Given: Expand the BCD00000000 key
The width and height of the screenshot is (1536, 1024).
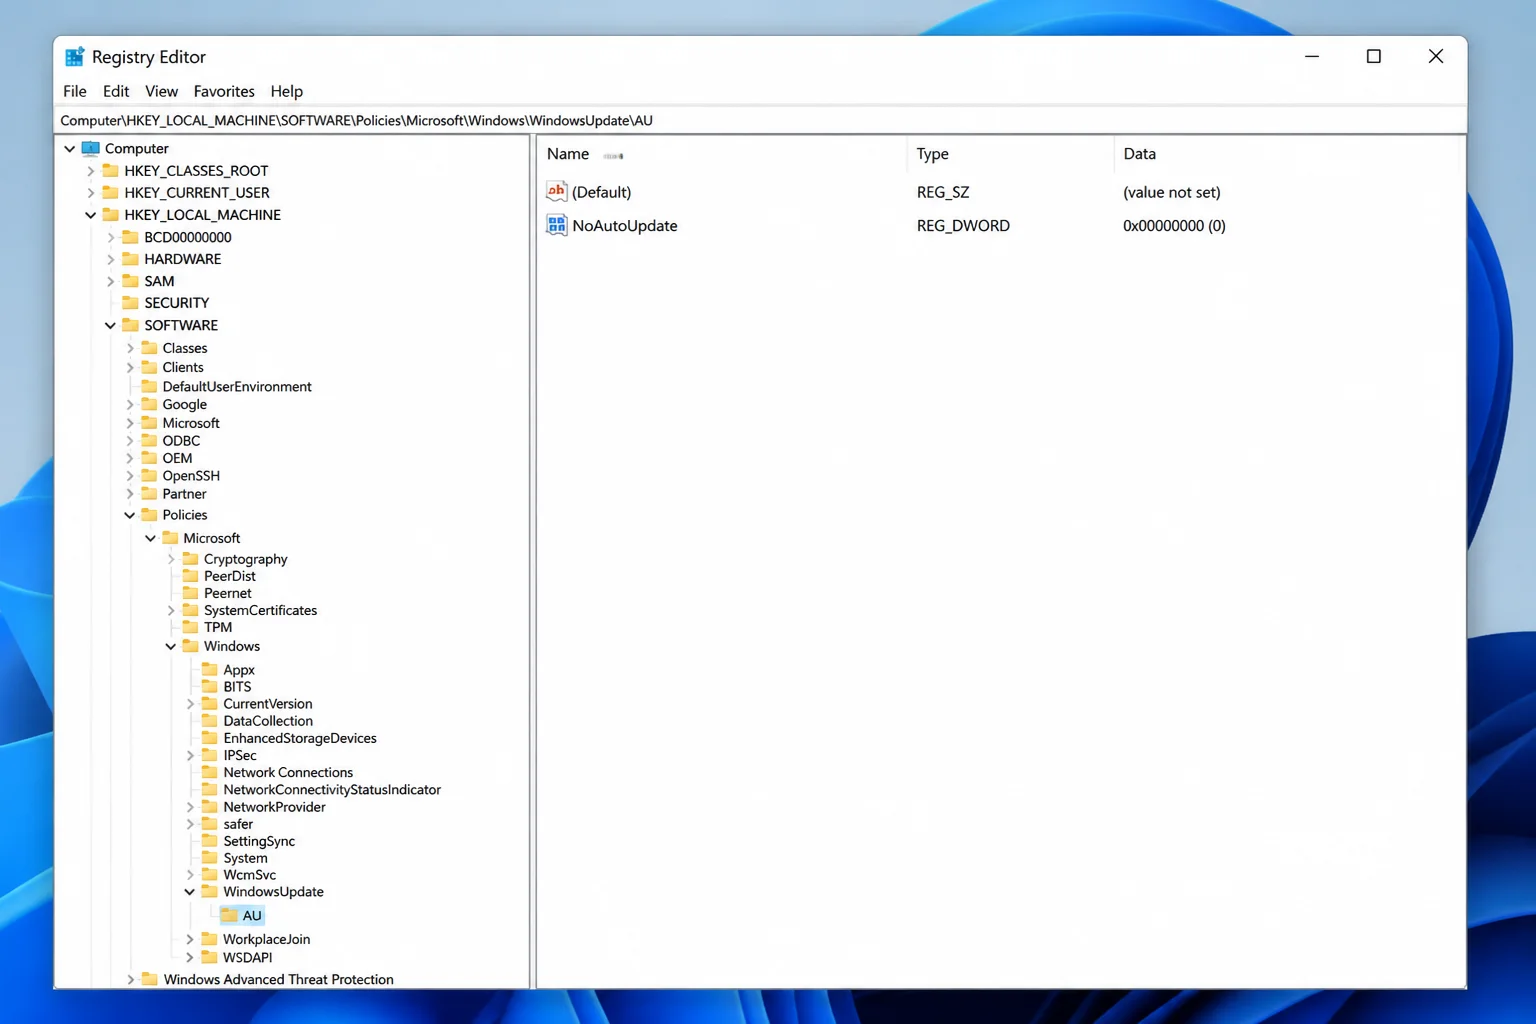Looking at the screenshot, I should point(110,238).
